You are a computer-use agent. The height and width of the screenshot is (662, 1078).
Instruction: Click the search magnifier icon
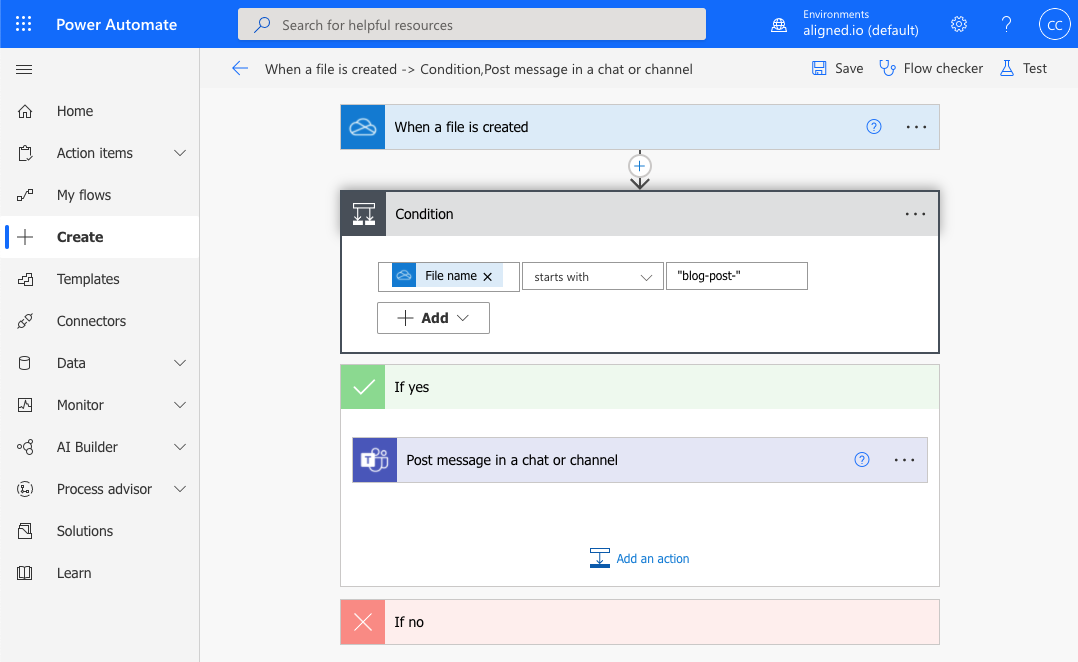click(262, 25)
